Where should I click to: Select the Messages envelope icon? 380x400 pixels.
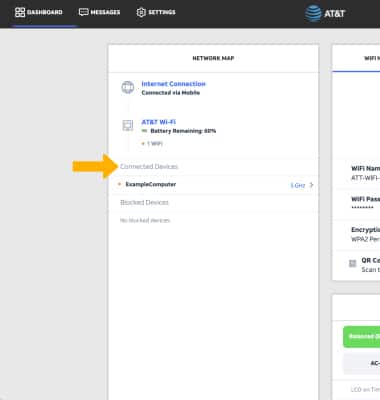pos(83,12)
